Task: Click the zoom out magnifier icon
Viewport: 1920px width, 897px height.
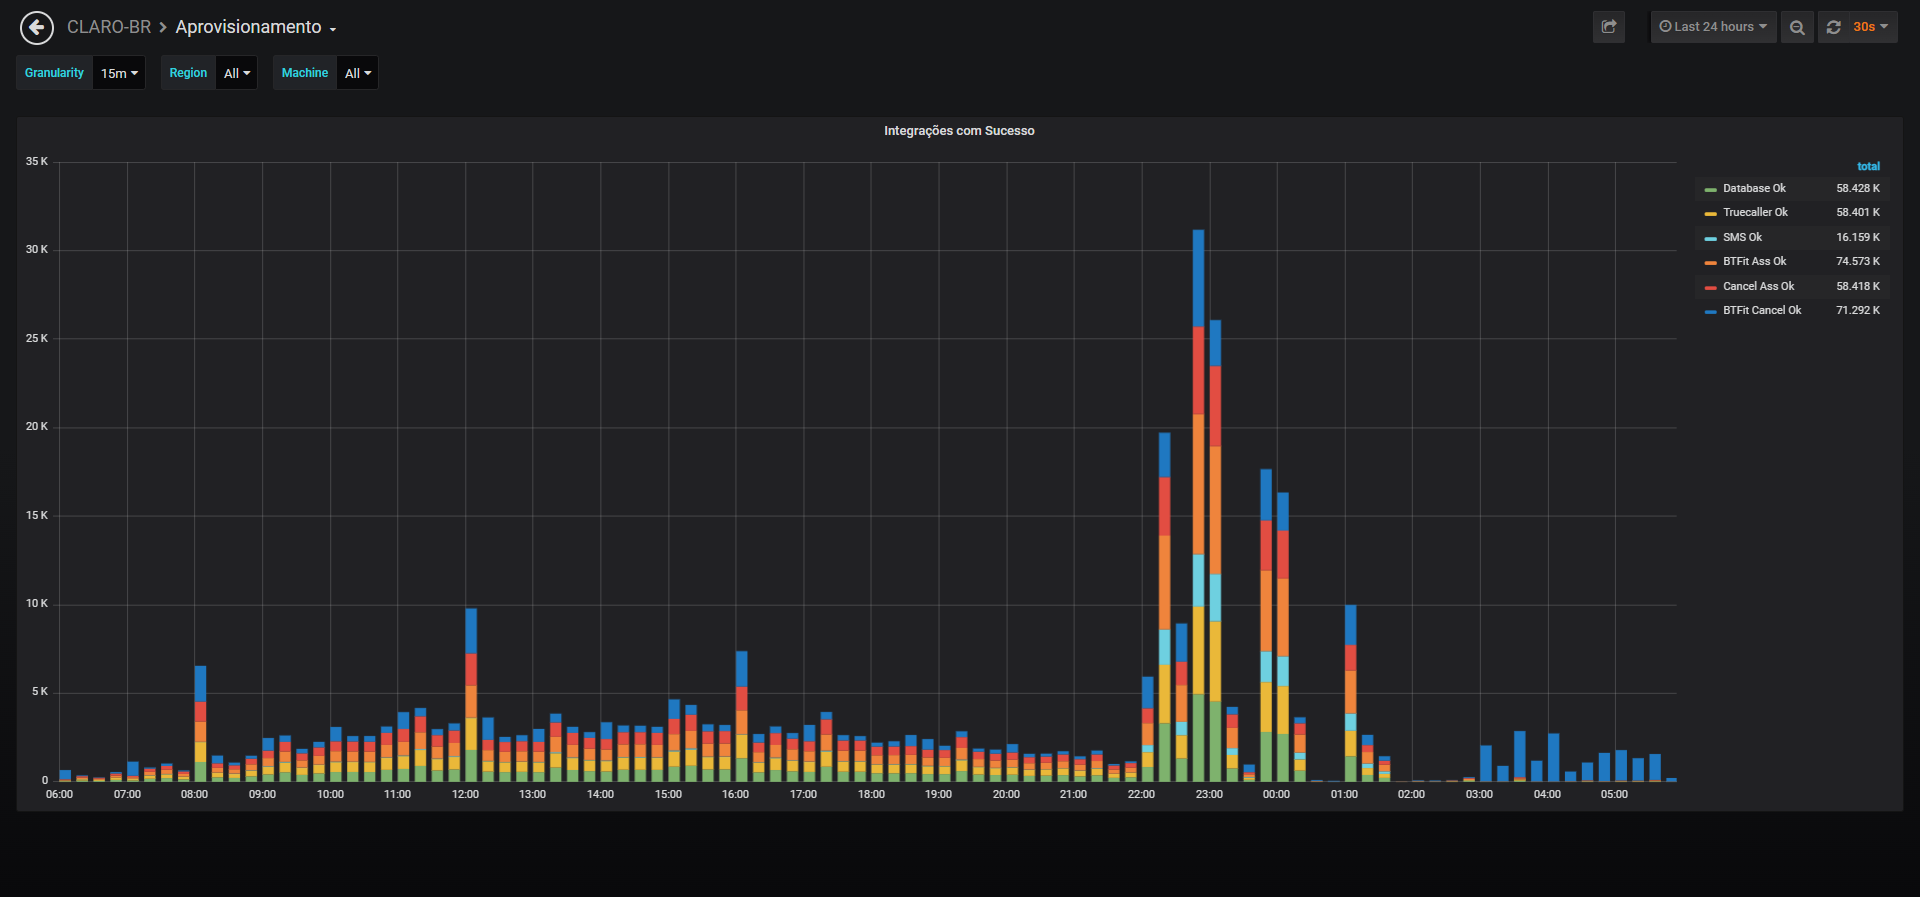Action: [x=1797, y=27]
